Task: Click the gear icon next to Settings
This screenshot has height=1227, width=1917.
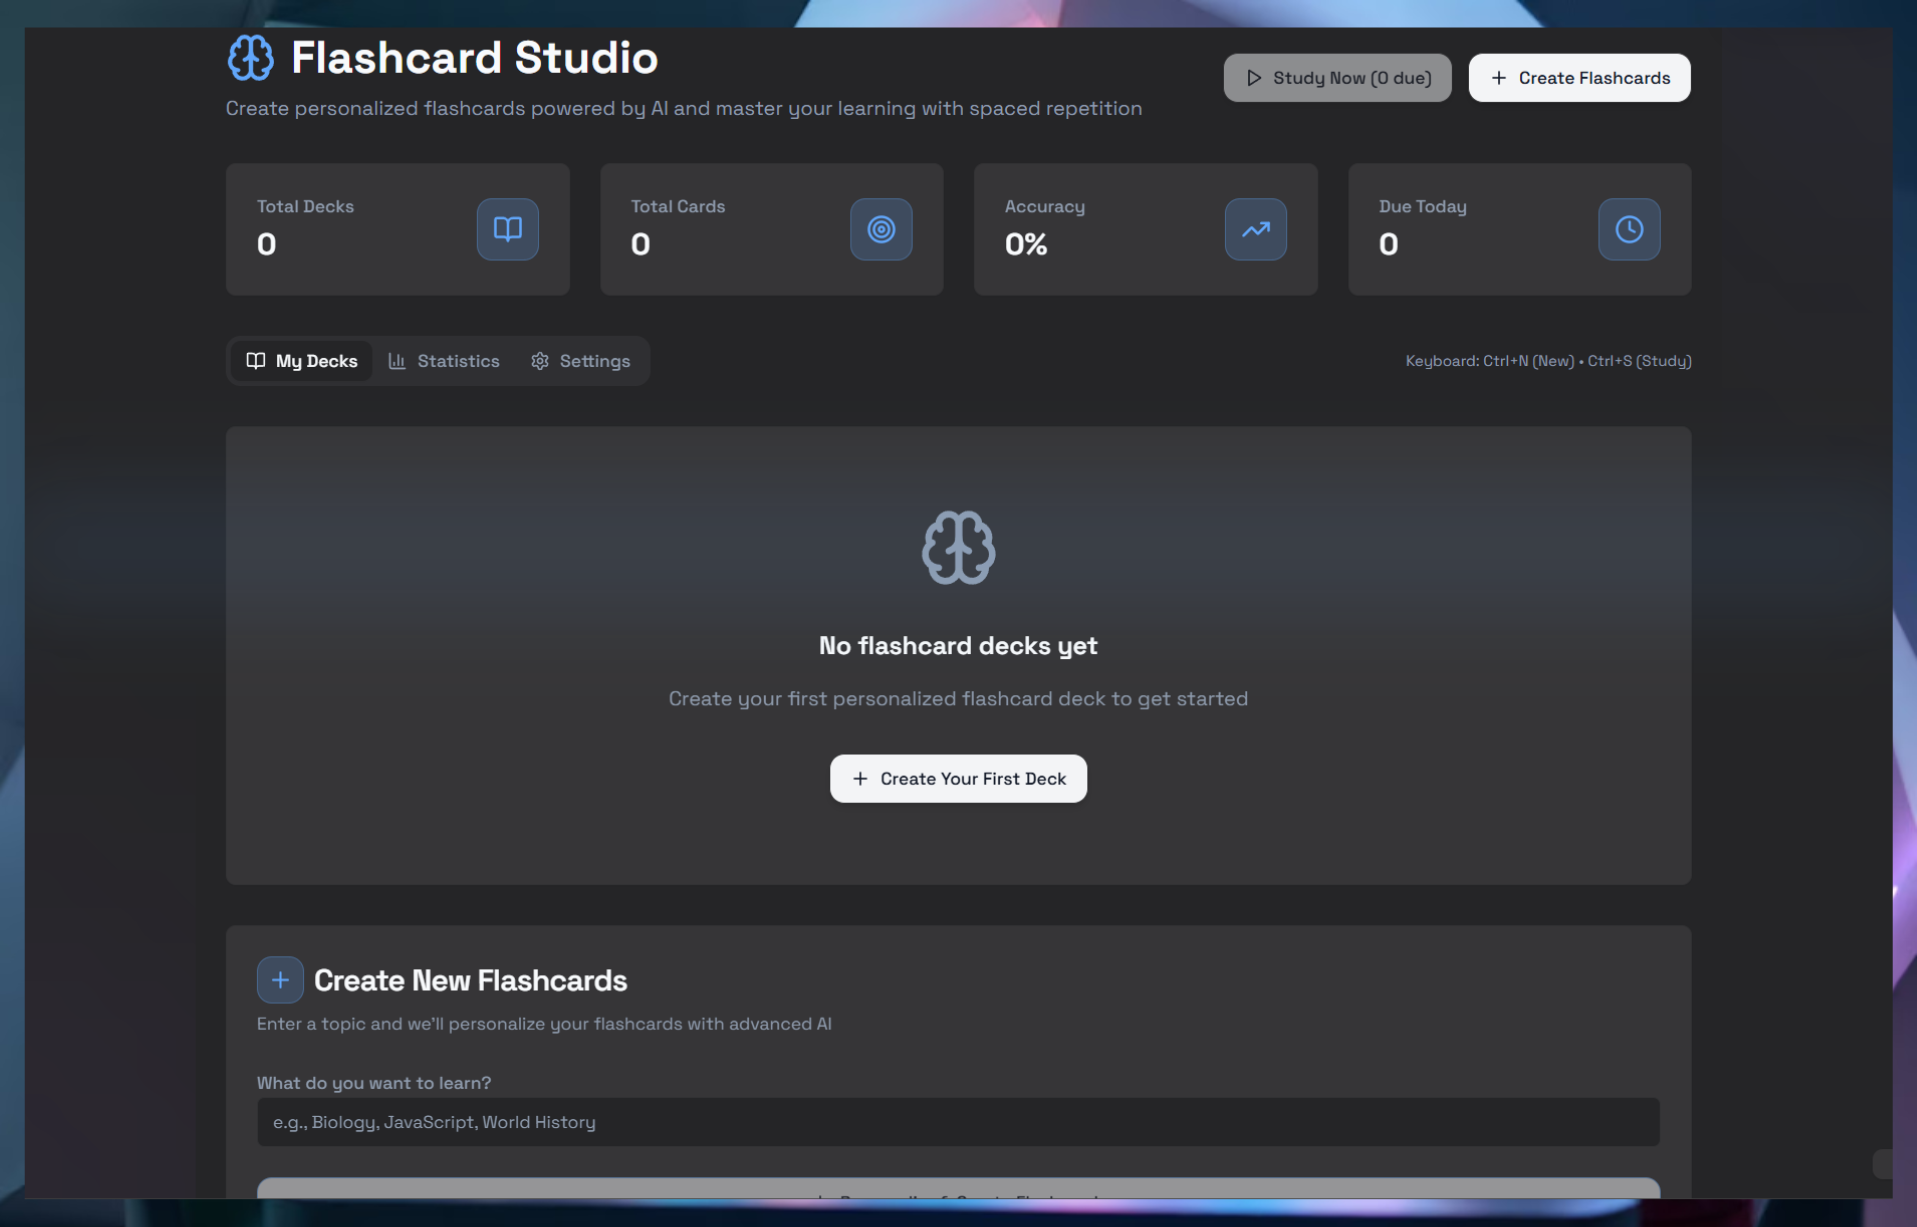Action: pyautogui.click(x=539, y=361)
